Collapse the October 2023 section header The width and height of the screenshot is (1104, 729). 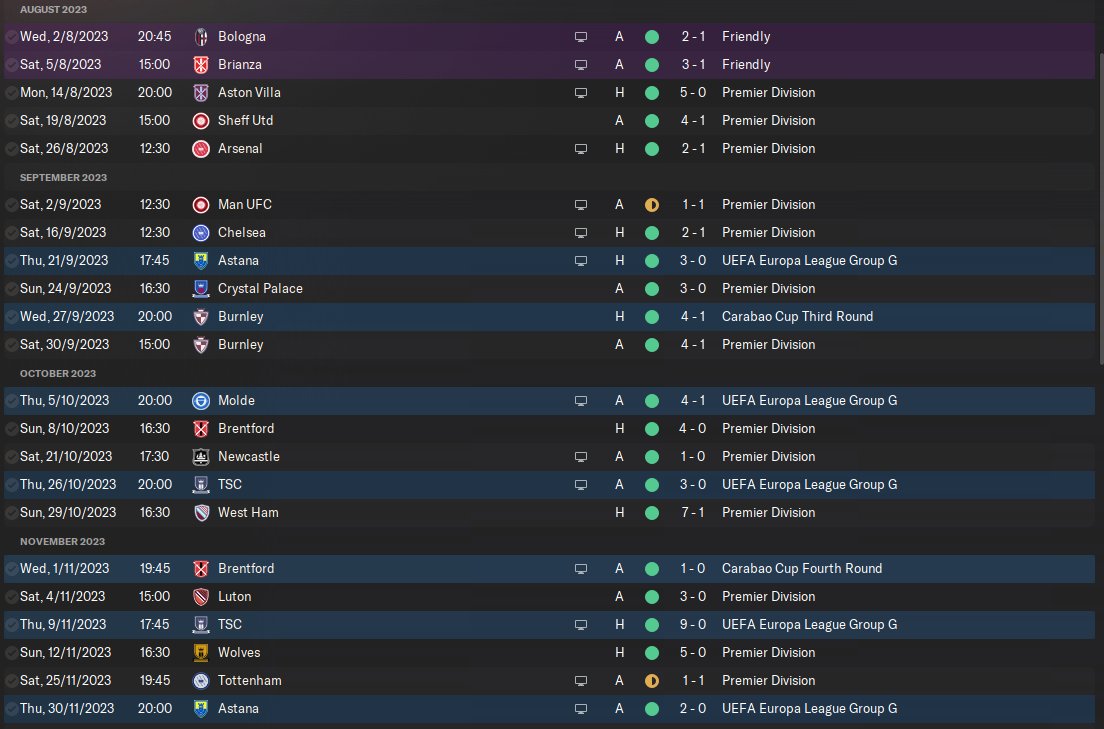58,373
